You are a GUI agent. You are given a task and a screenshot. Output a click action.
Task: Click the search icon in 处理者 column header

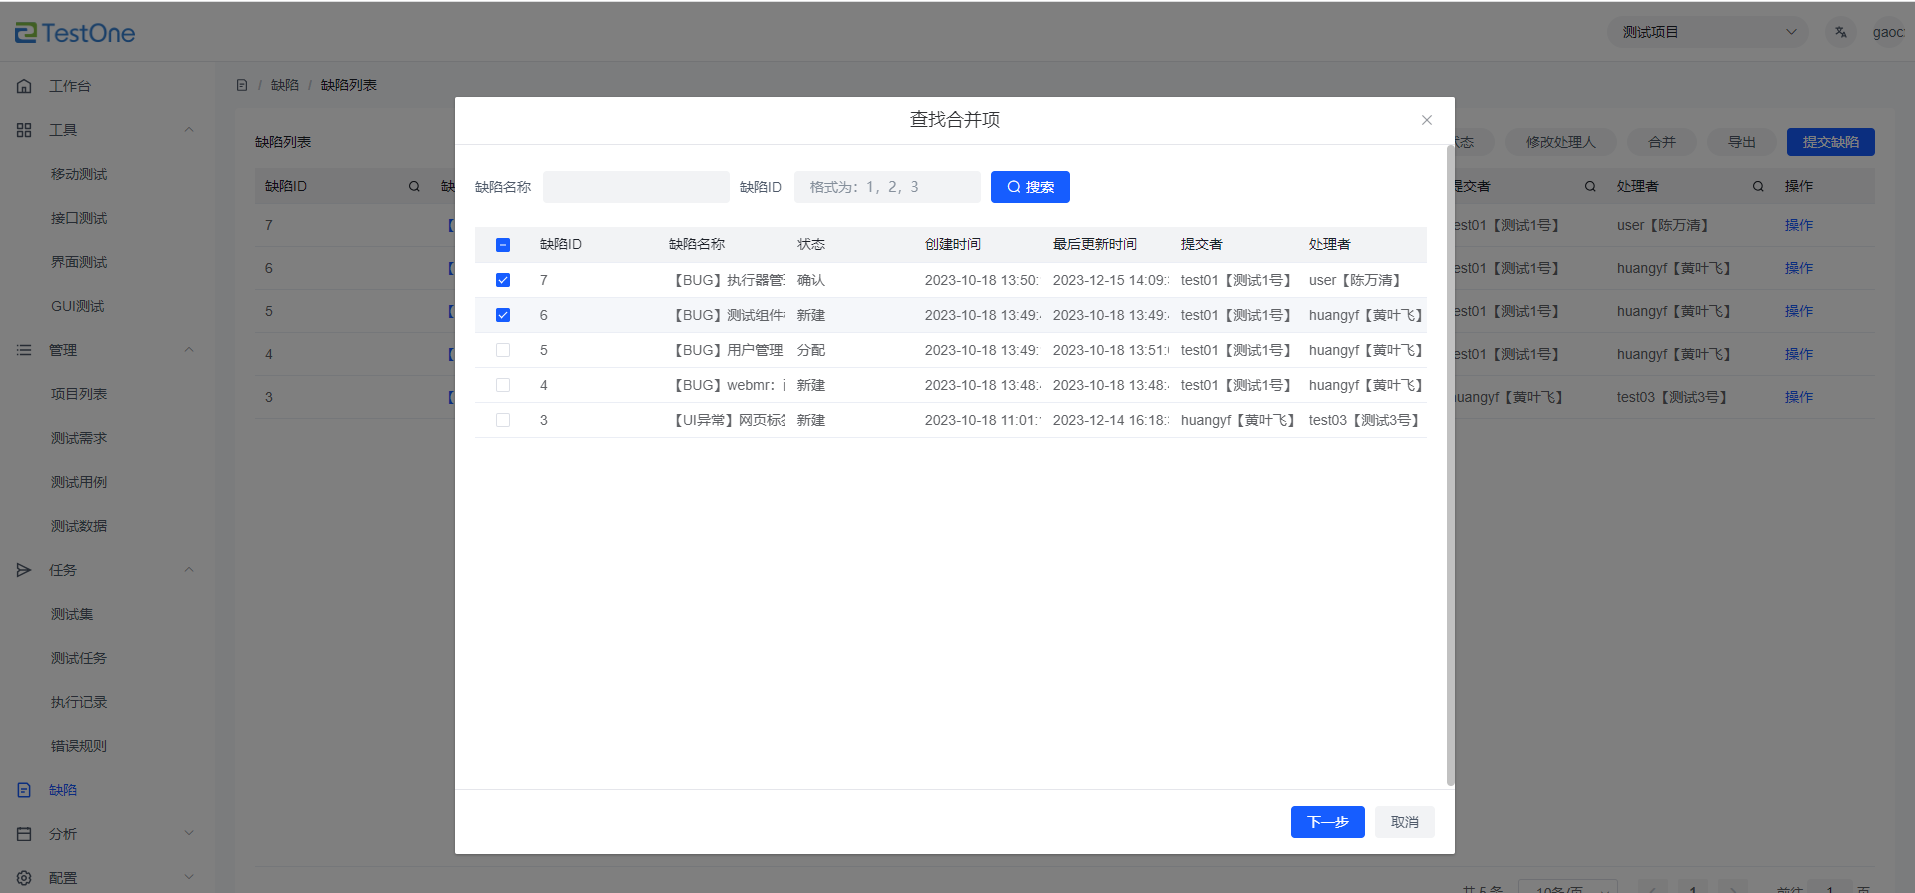pyautogui.click(x=1758, y=186)
